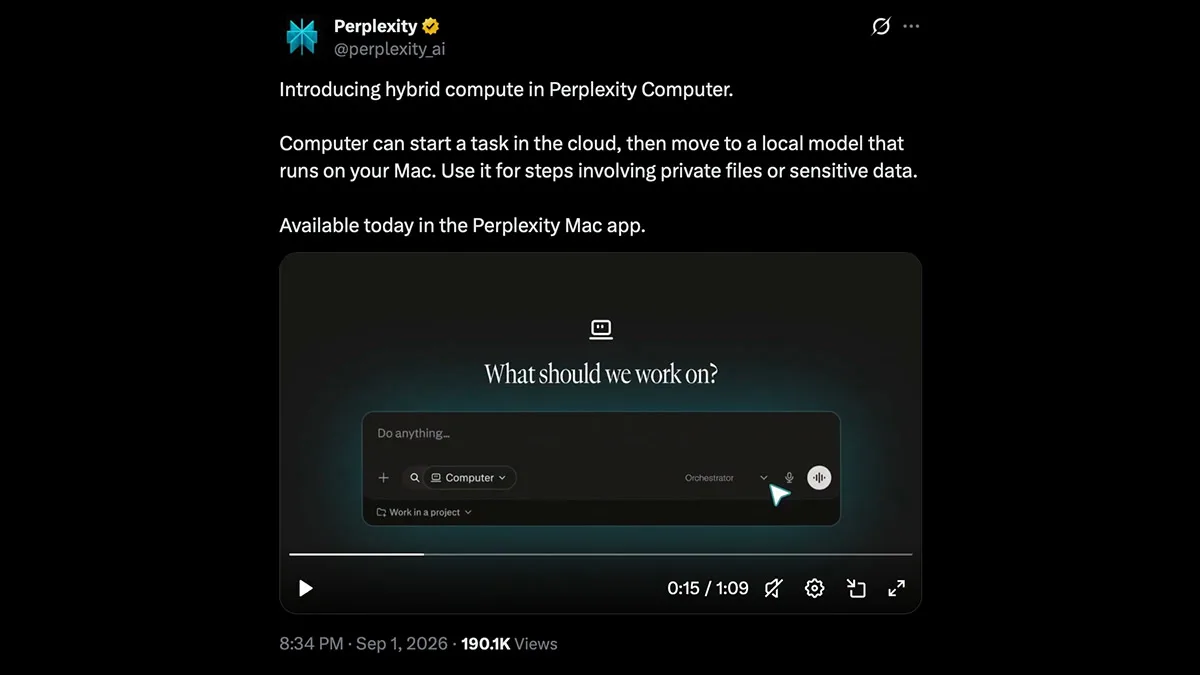Click the Do anything prompt field

click(601, 434)
